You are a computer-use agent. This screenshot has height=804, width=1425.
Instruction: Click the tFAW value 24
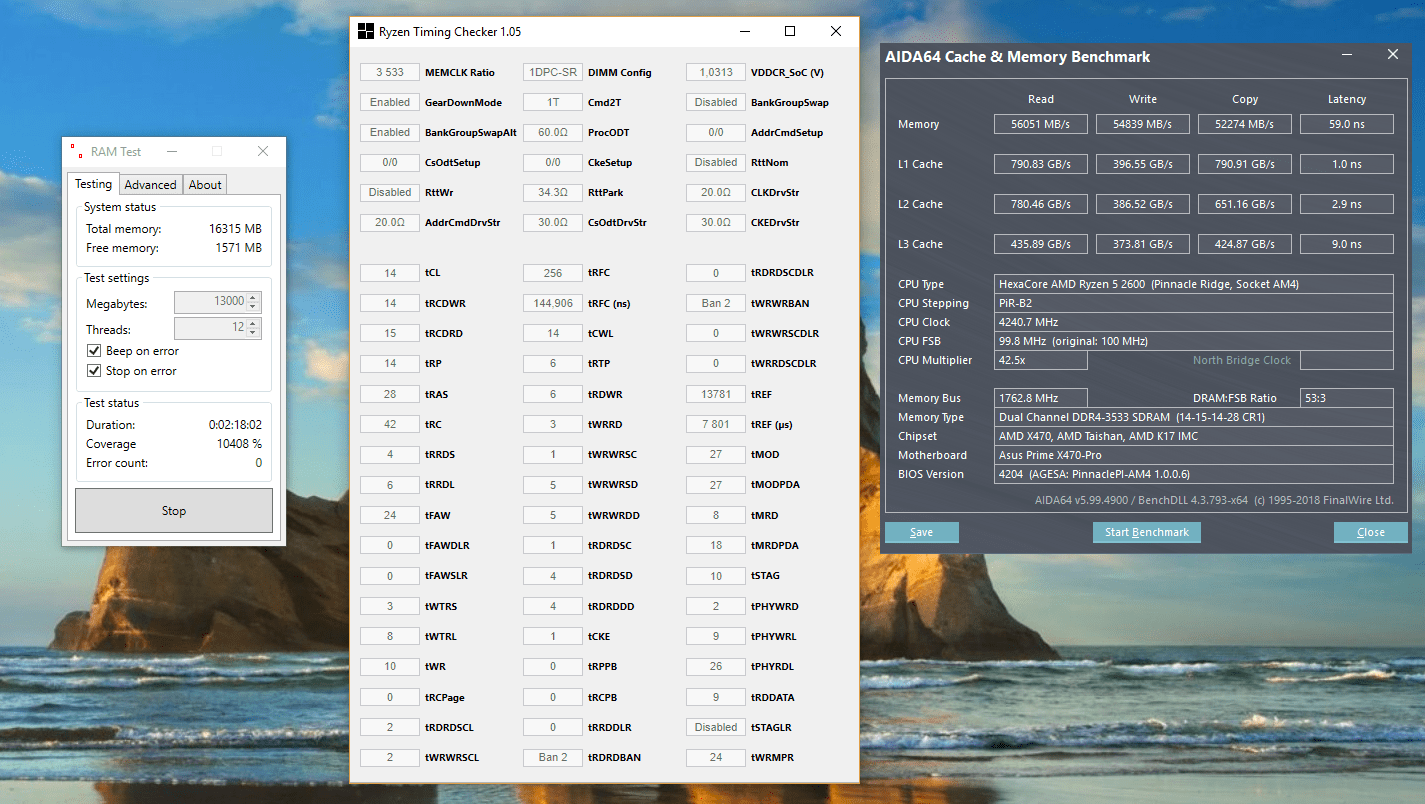pyautogui.click(x=390, y=515)
